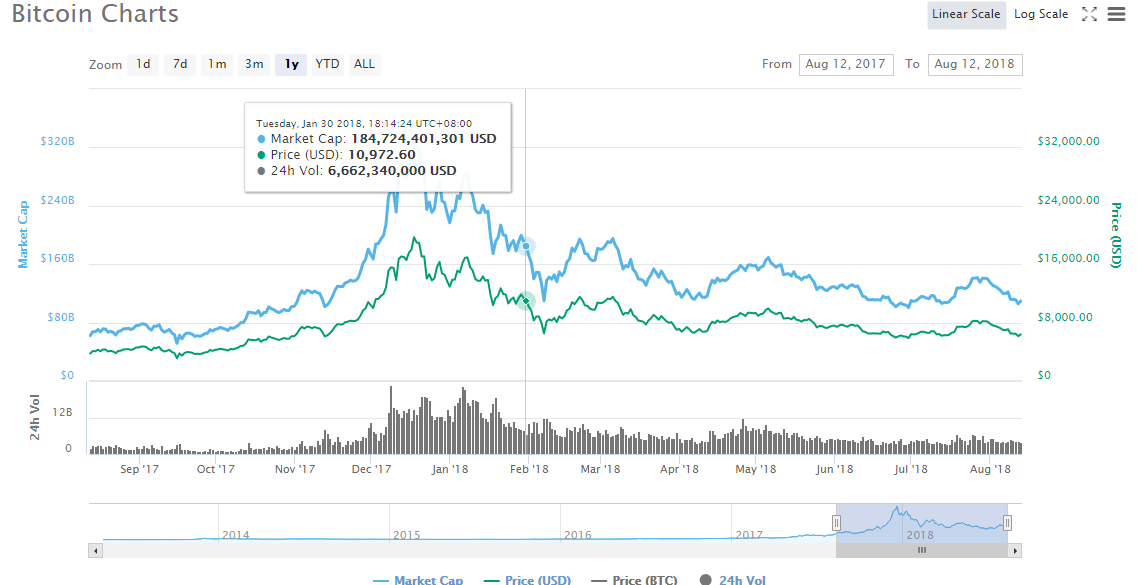Image resolution: width=1137 pixels, height=585 pixels.
Task: Click the 12B volume axis label
Action: (x=62, y=412)
